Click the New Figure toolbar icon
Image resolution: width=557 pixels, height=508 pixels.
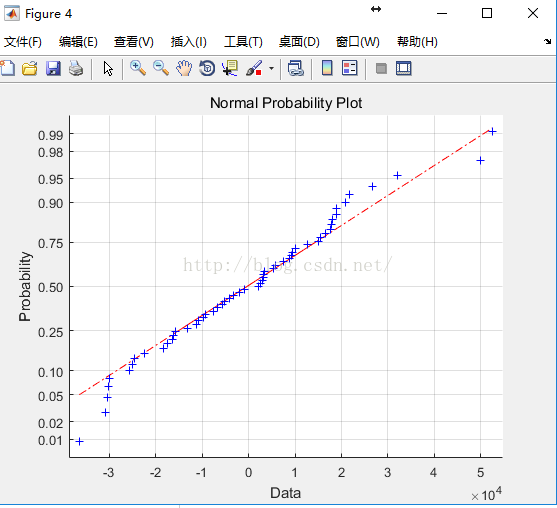pos(7,68)
